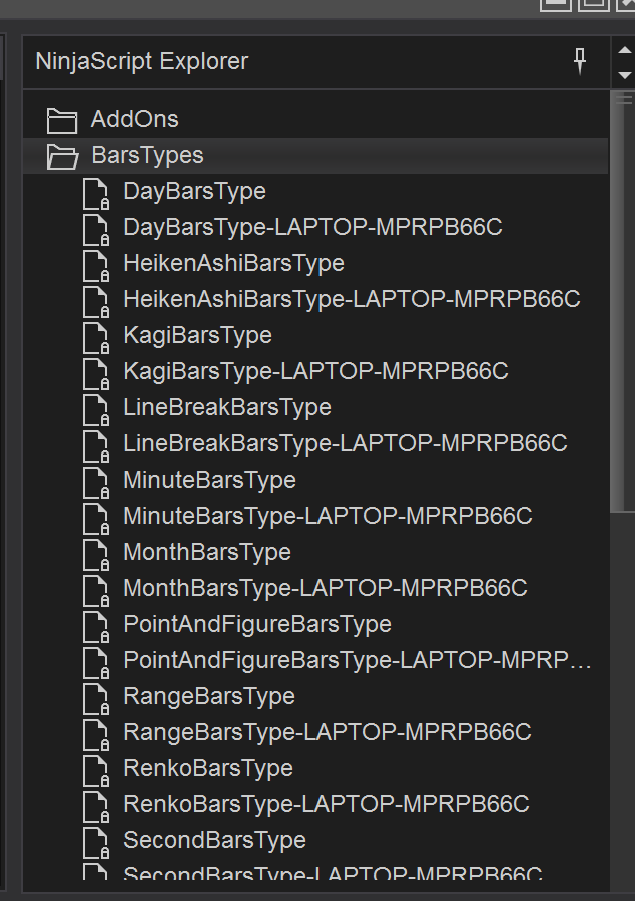Select the DayBarsType entry
636x902 pixels.
pyautogui.click(x=194, y=192)
